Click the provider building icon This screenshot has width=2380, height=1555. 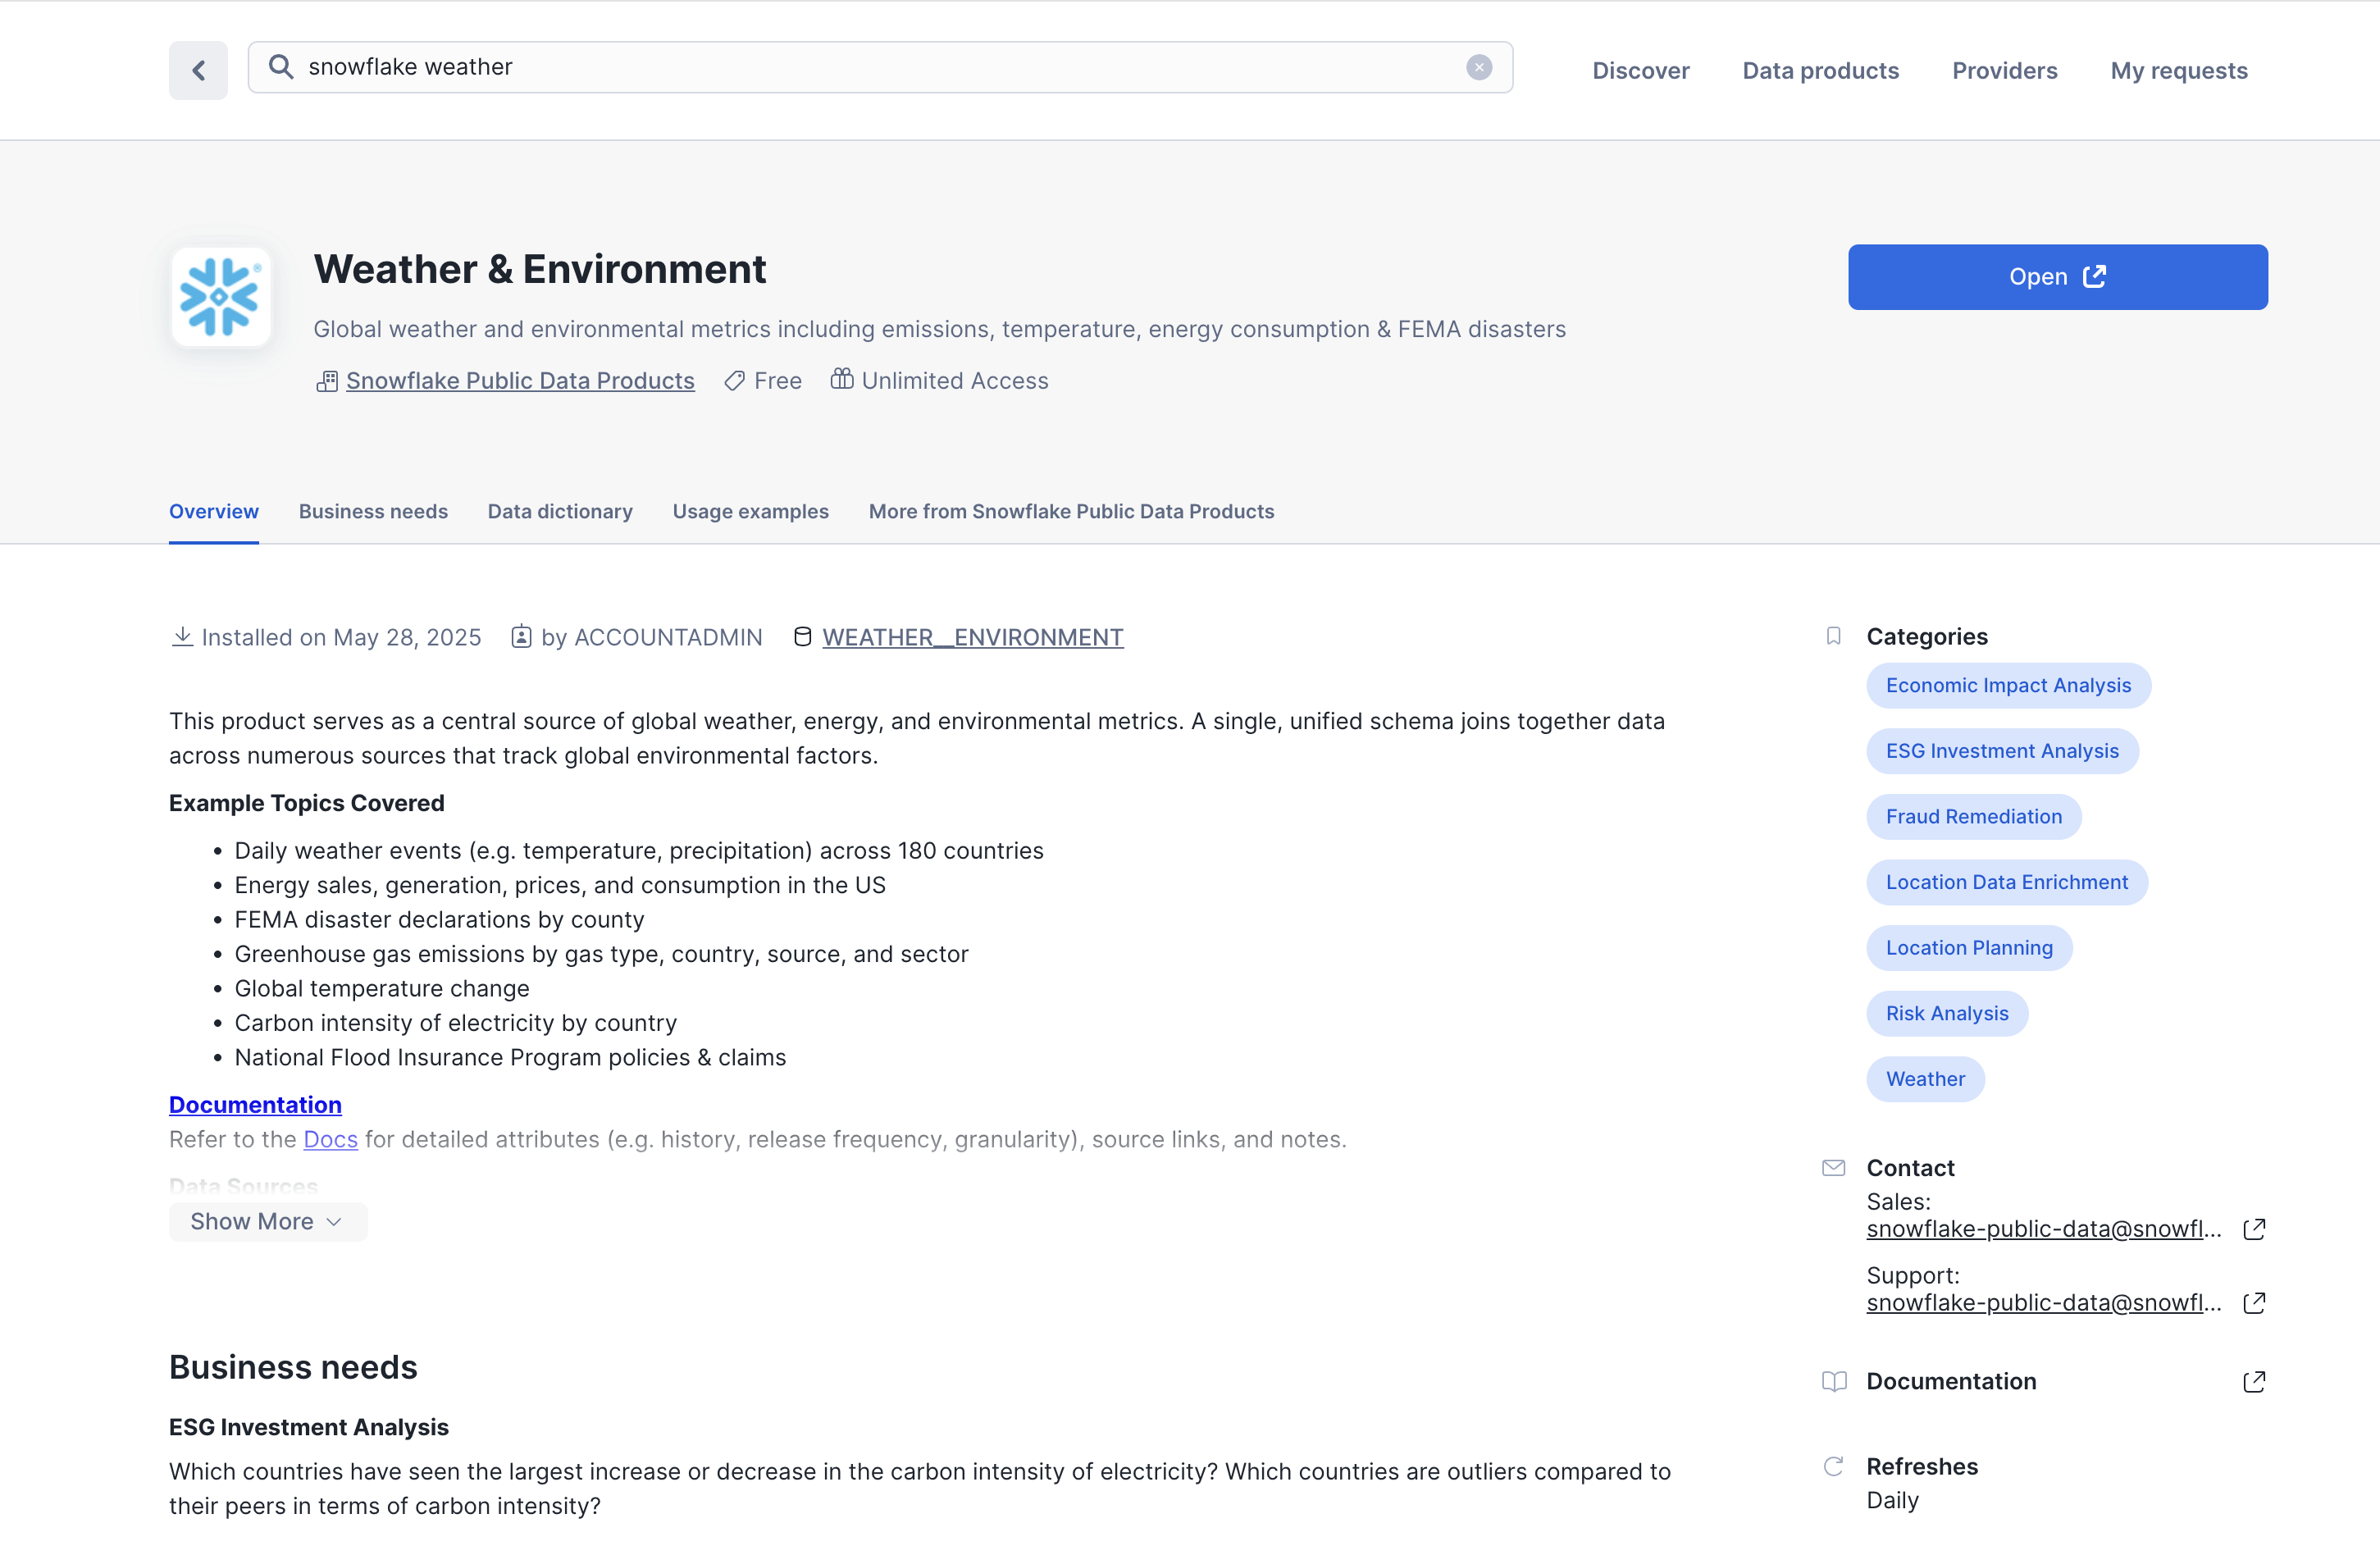coord(327,381)
